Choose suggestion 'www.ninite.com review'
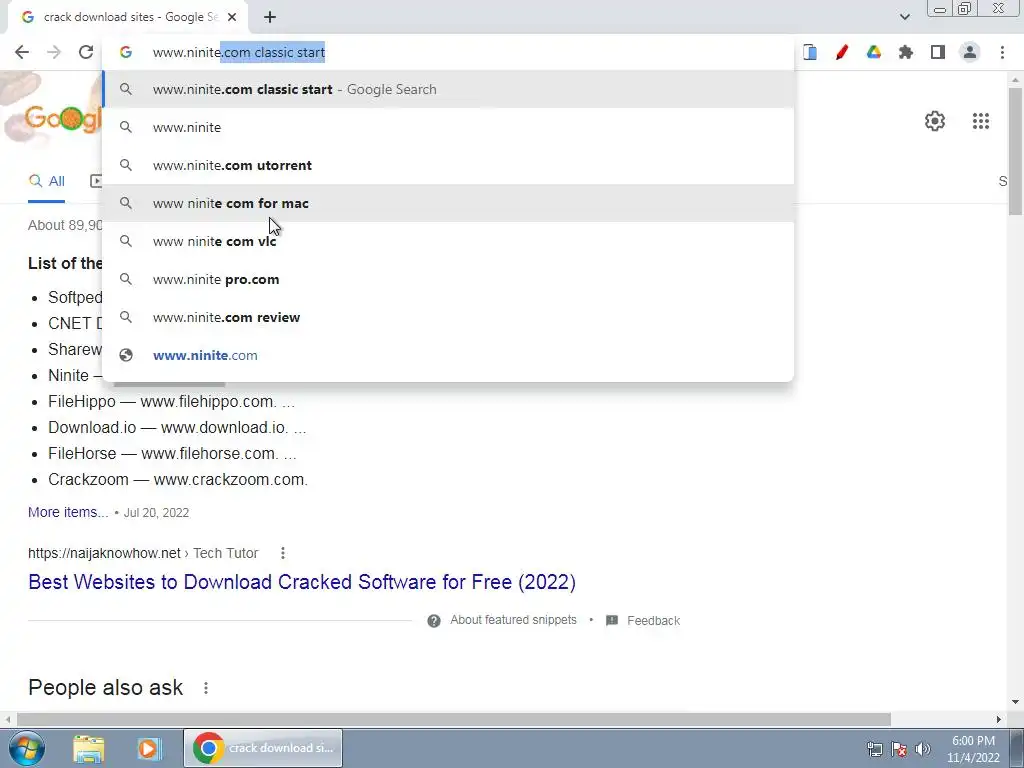This screenshot has height=768, width=1024. (x=448, y=317)
